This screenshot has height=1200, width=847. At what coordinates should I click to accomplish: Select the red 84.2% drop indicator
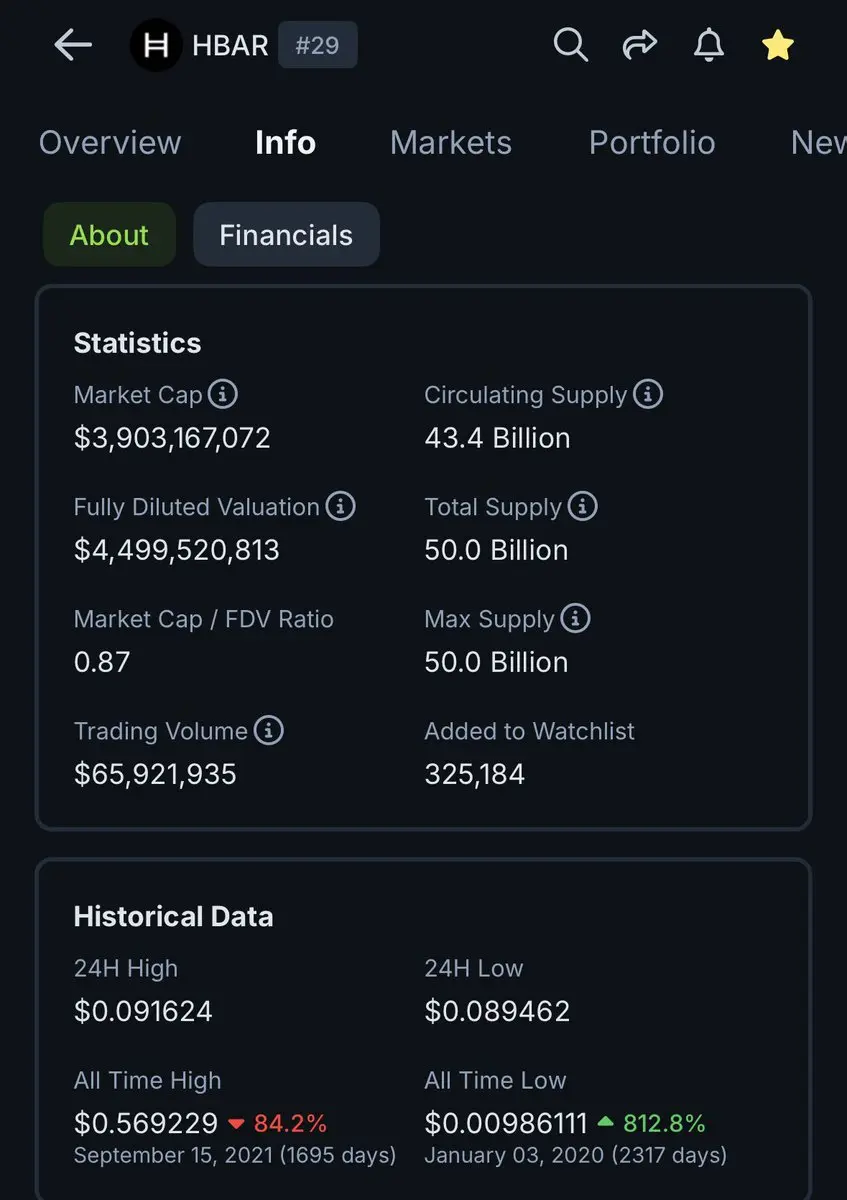tap(277, 1123)
